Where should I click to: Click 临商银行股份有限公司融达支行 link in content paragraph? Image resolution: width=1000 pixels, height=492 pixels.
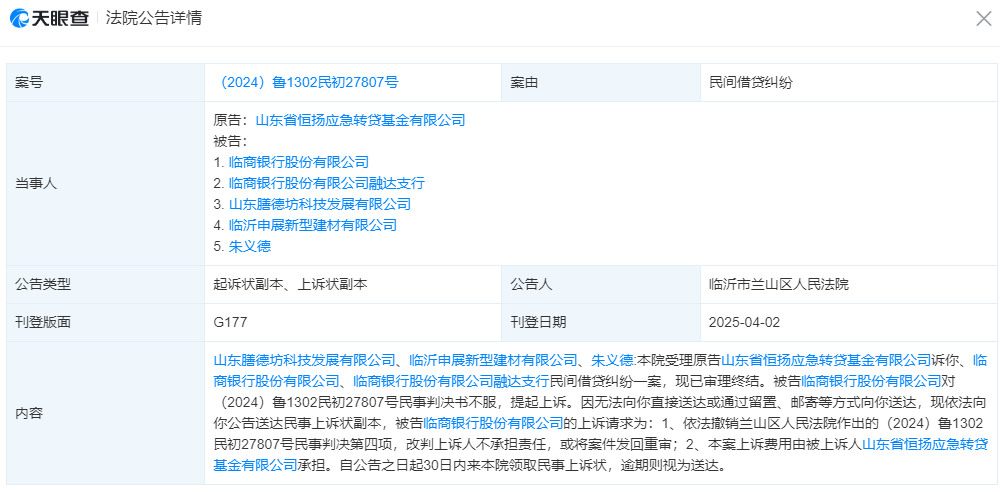tap(451, 381)
